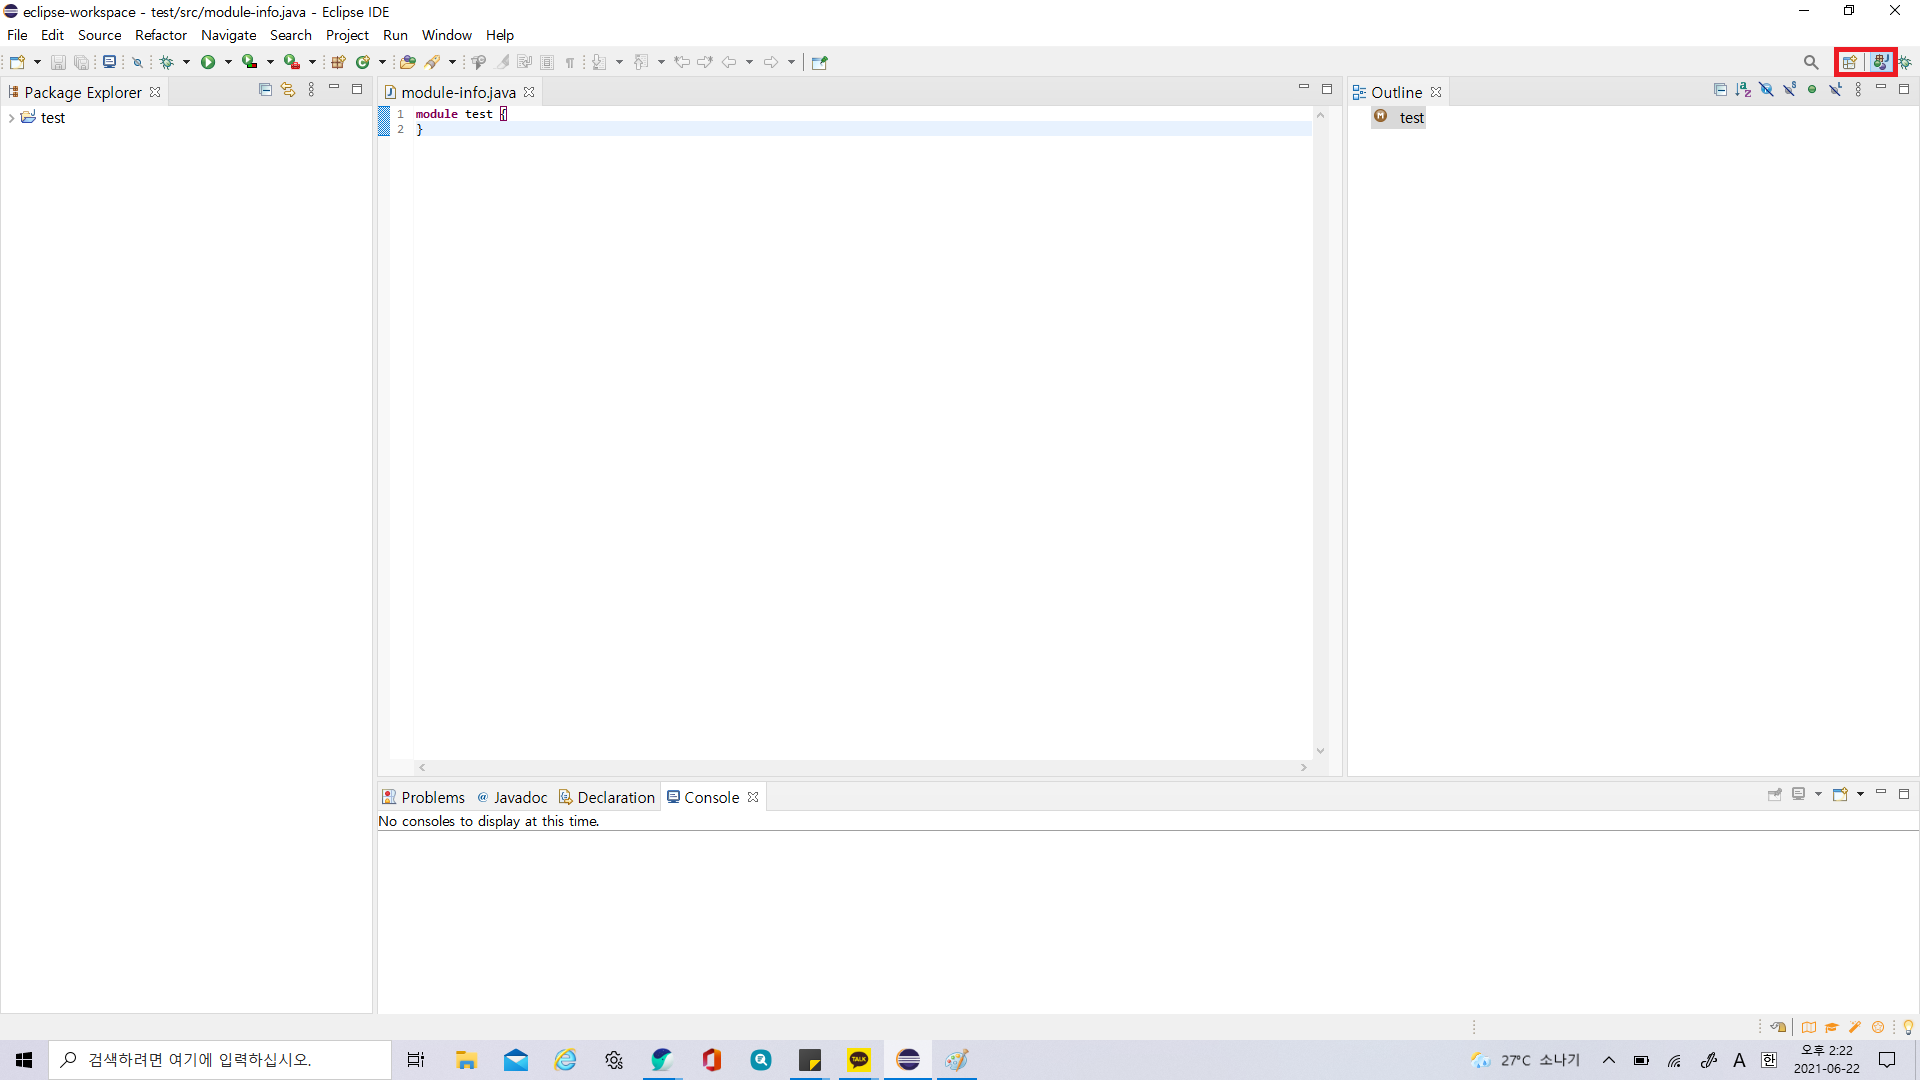Screen dimensions: 1920x1080
Task: Toggle Link with Editor in Package Explorer
Action: point(288,90)
